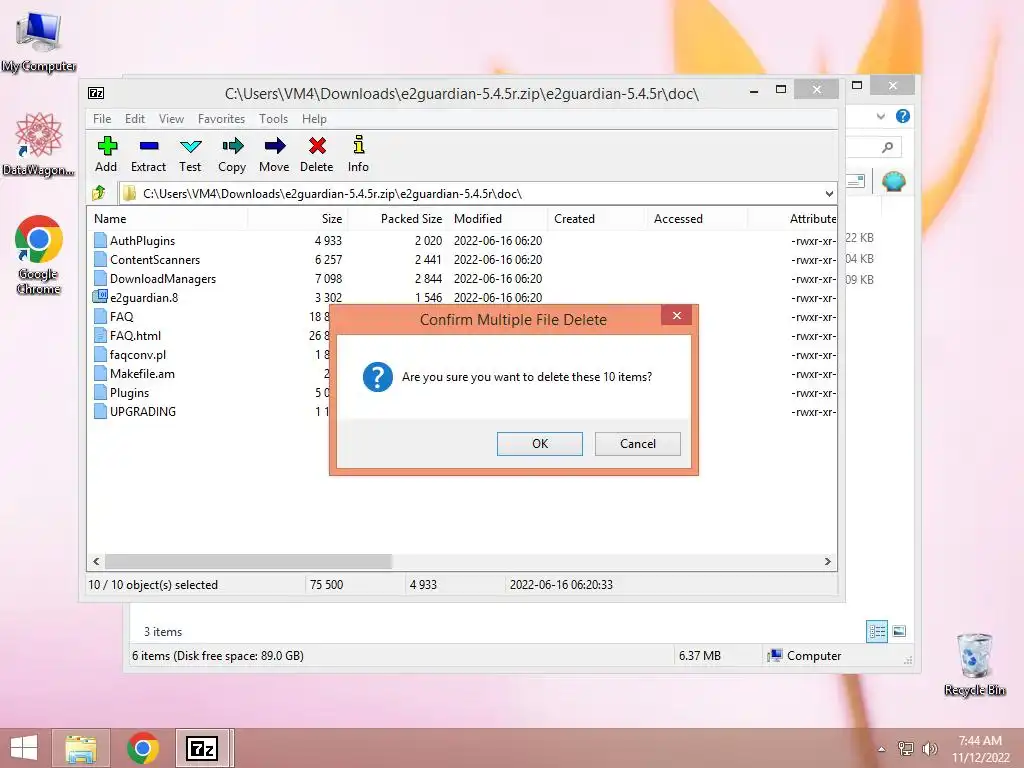Sort by Modified column header
Viewport: 1024px width, 768px height.
point(498,219)
